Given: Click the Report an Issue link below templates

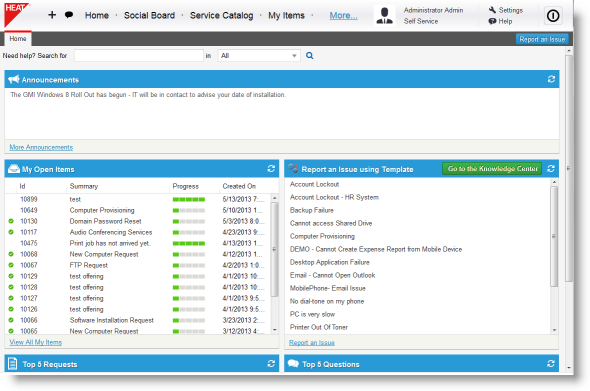Looking at the screenshot, I should 312,342.
